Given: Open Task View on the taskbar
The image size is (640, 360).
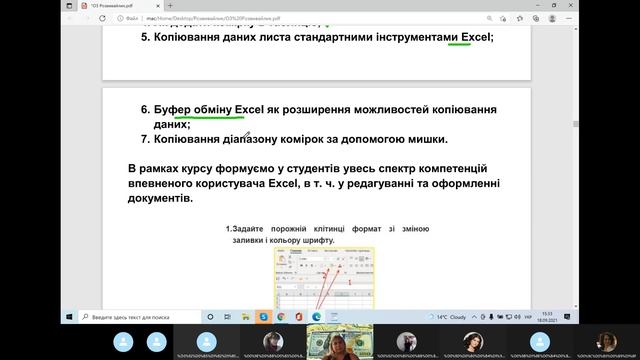Looking at the screenshot, I should [x=228, y=317].
